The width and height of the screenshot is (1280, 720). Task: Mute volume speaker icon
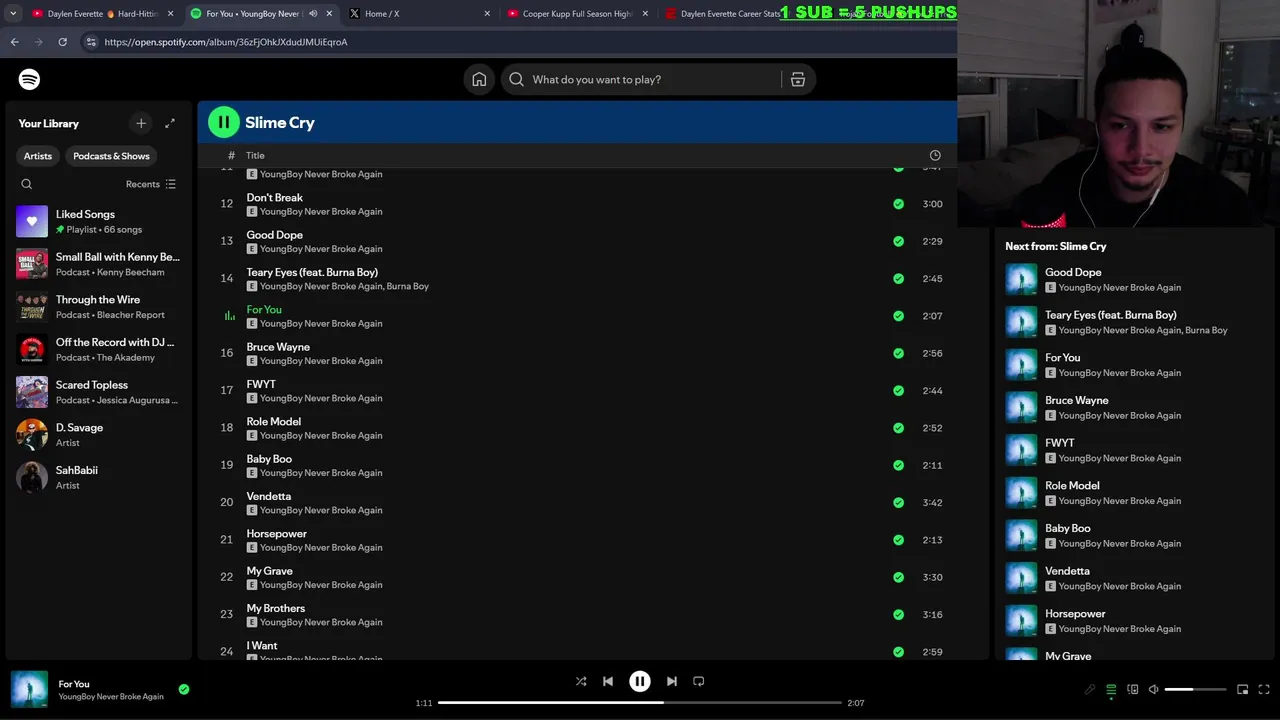pyautogui.click(x=1154, y=689)
